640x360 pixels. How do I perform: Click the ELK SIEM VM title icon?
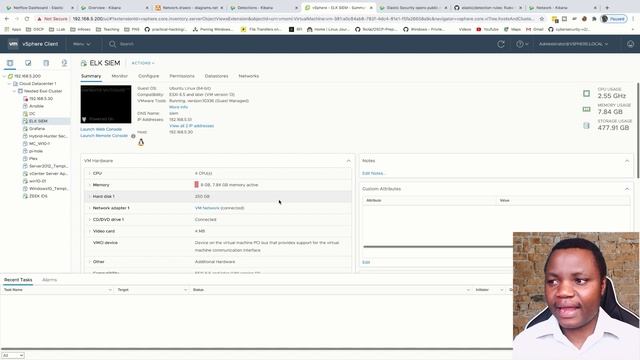[84, 63]
